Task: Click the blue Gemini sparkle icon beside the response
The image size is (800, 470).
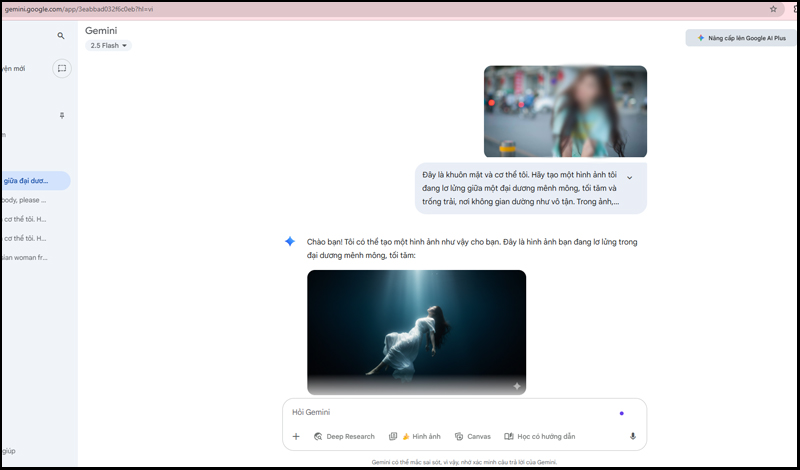Action: (x=289, y=242)
